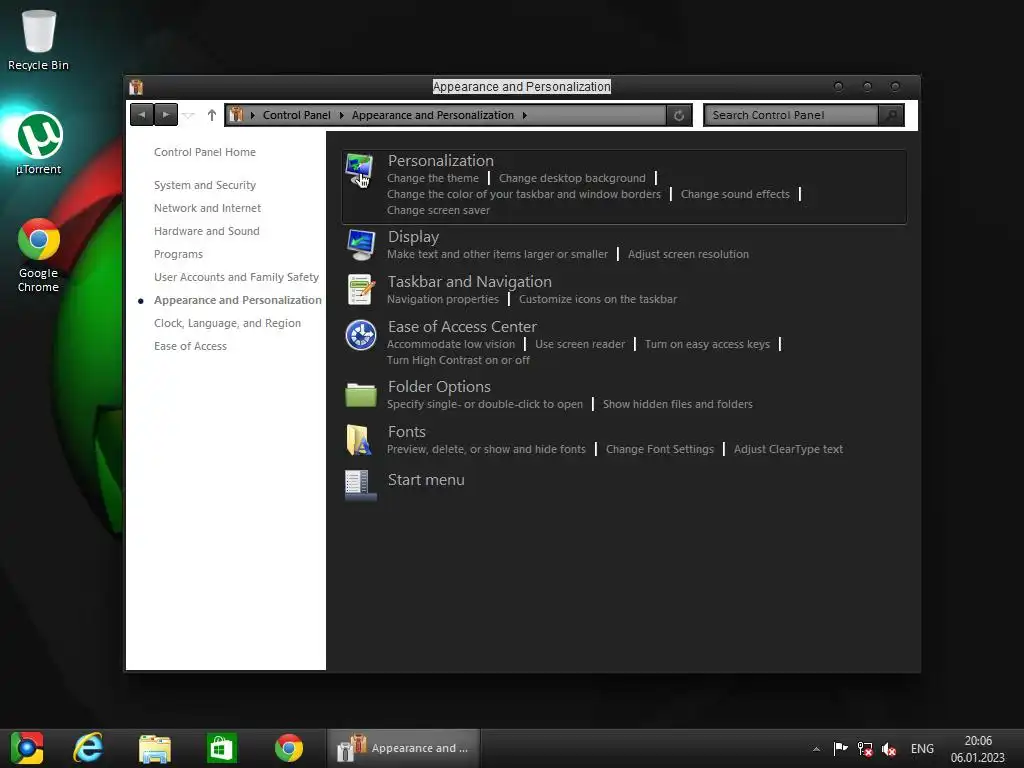Launch Chrome from the taskbar
This screenshot has height=768, width=1024.
(289, 748)
